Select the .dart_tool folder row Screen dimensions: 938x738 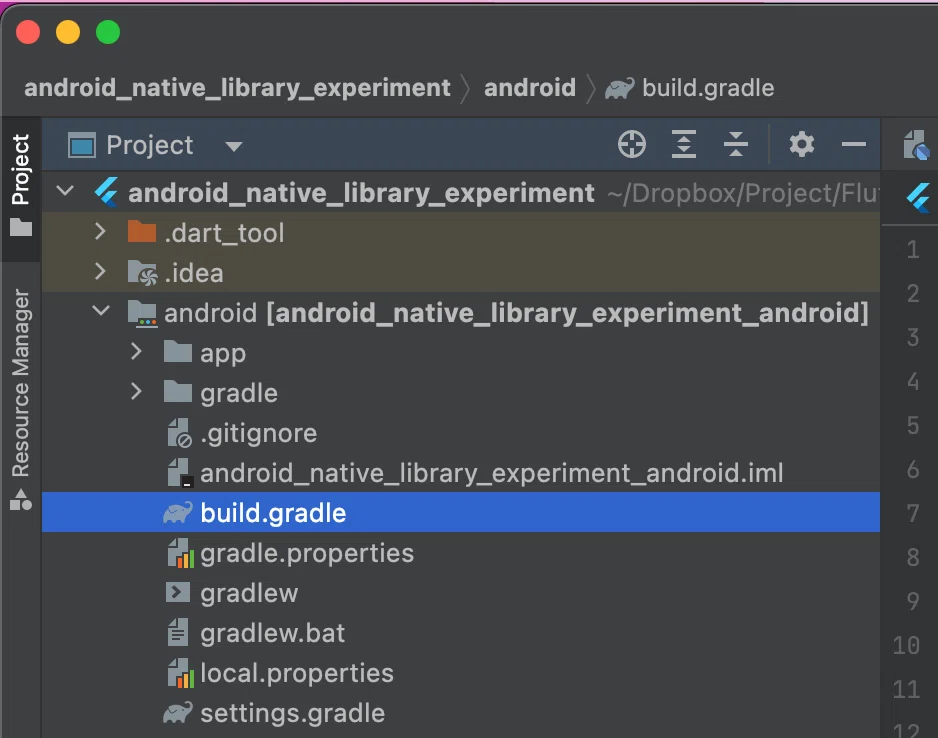pos(461,233)
